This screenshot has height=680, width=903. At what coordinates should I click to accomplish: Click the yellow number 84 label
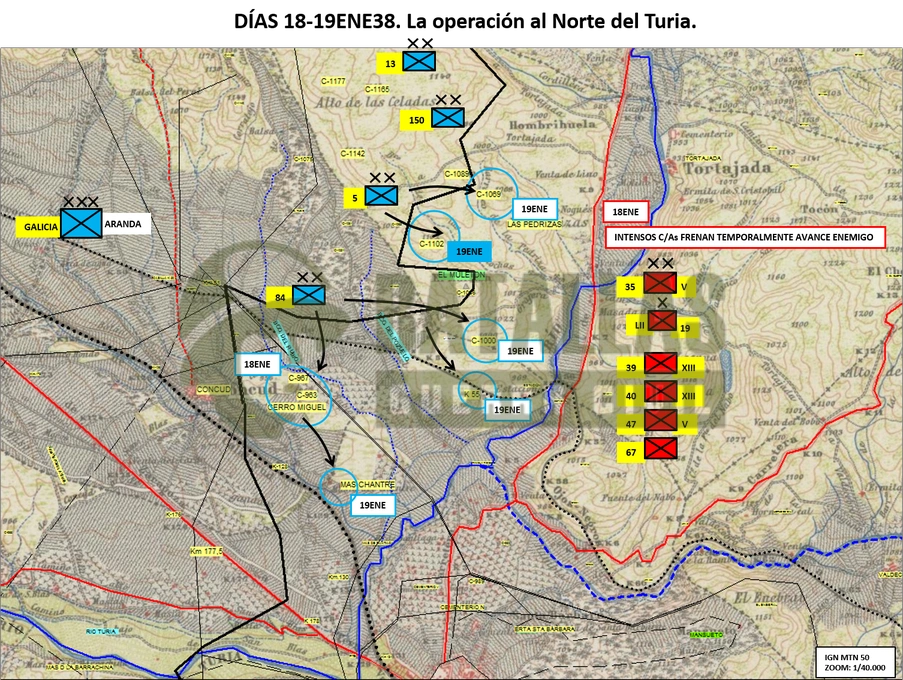(x=280, y=298)
